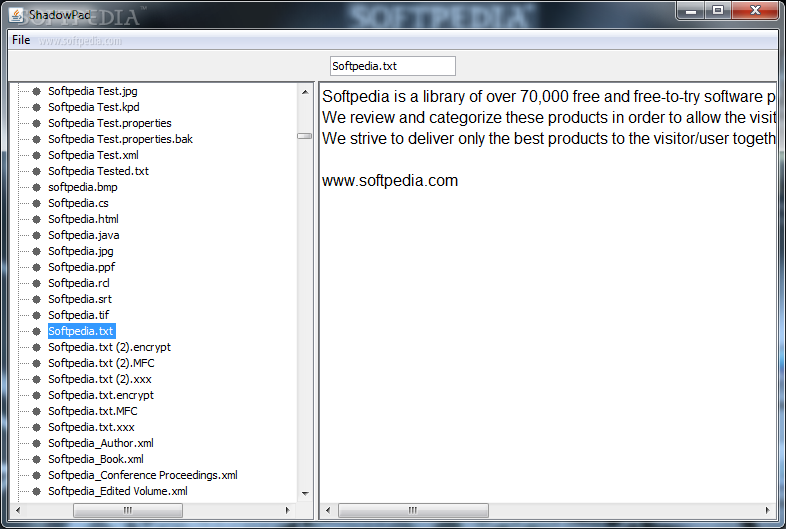786x529 pixels.
Task: Select Softpedia_Edited Volume.xml file
Action: click(118, 491)
